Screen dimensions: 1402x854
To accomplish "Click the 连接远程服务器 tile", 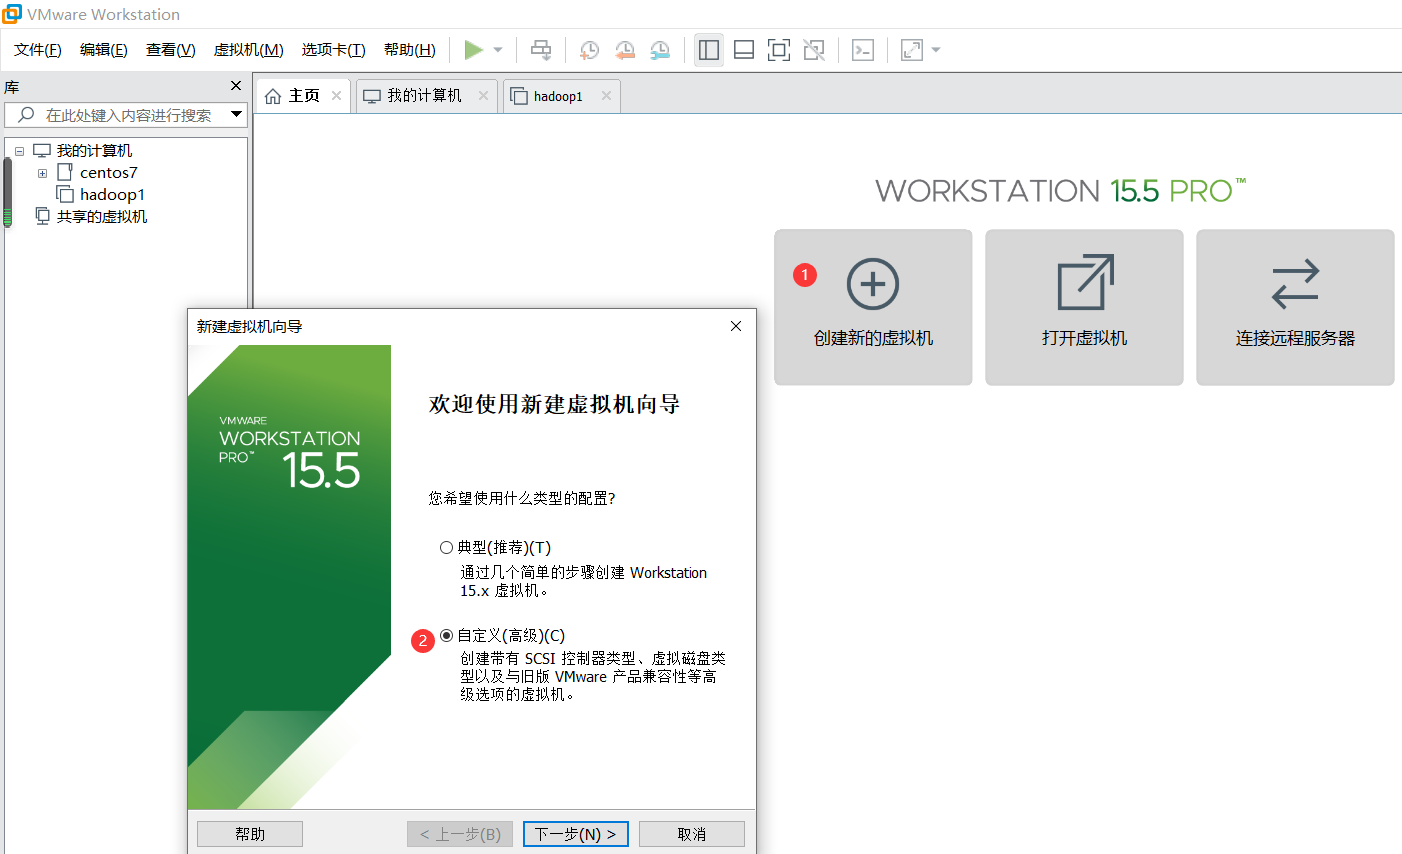I will [x=1295, y=307].
